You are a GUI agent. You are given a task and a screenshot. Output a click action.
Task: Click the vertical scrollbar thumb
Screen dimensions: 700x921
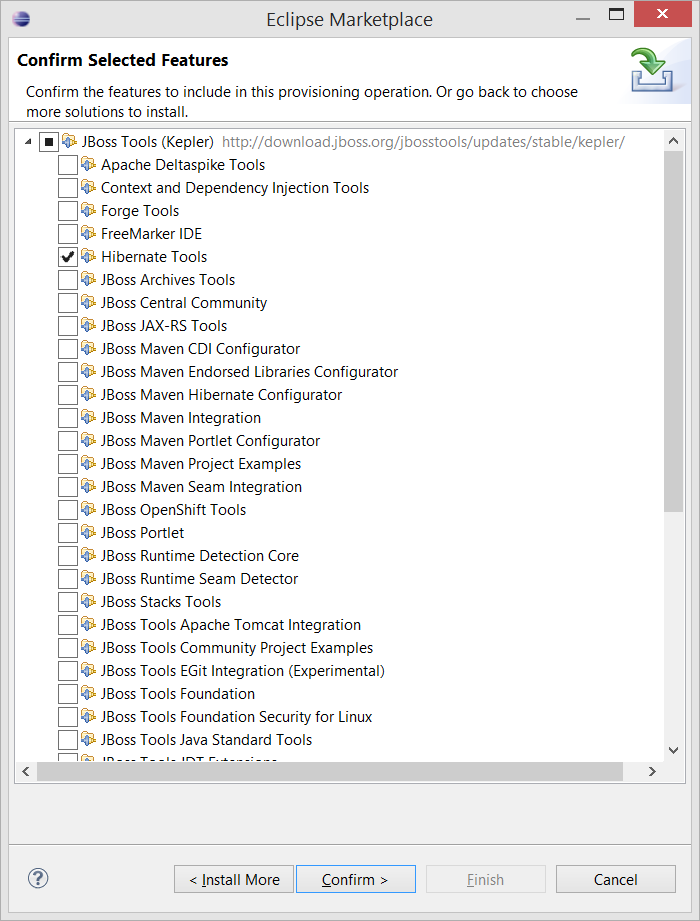pyautogui.click(x=674, y=331)
